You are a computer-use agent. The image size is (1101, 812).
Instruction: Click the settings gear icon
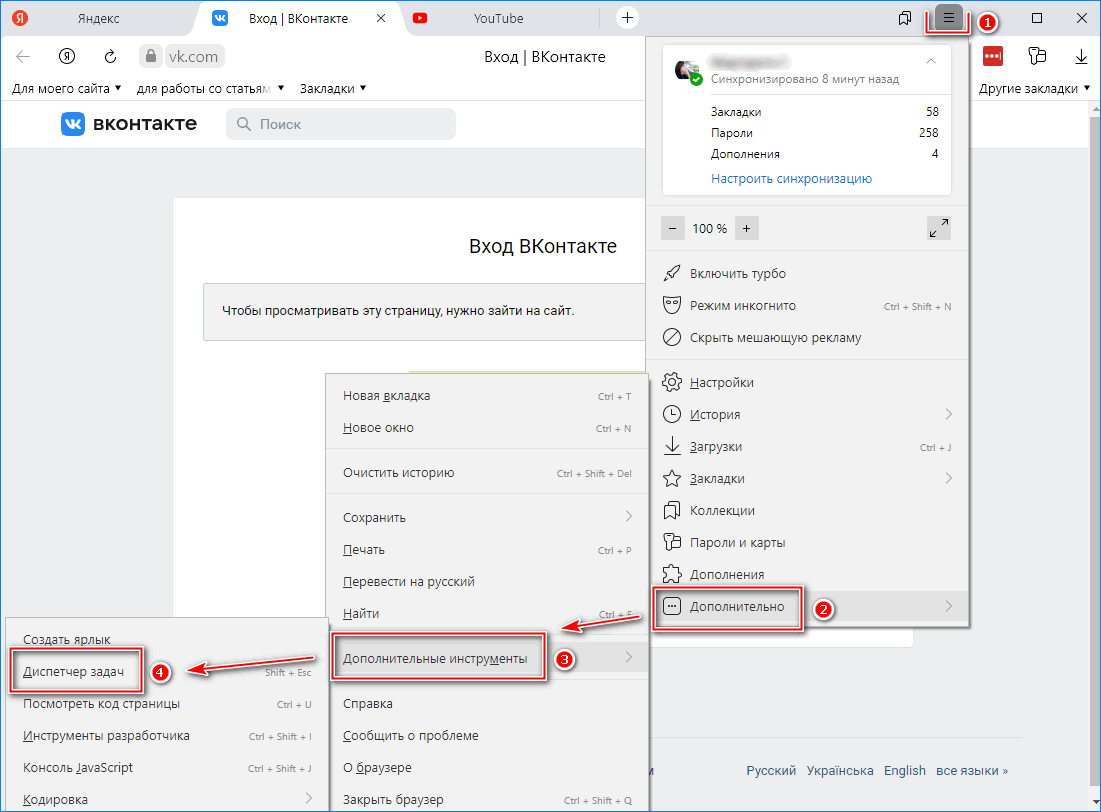pyautogui.click(x=672, y=382)
